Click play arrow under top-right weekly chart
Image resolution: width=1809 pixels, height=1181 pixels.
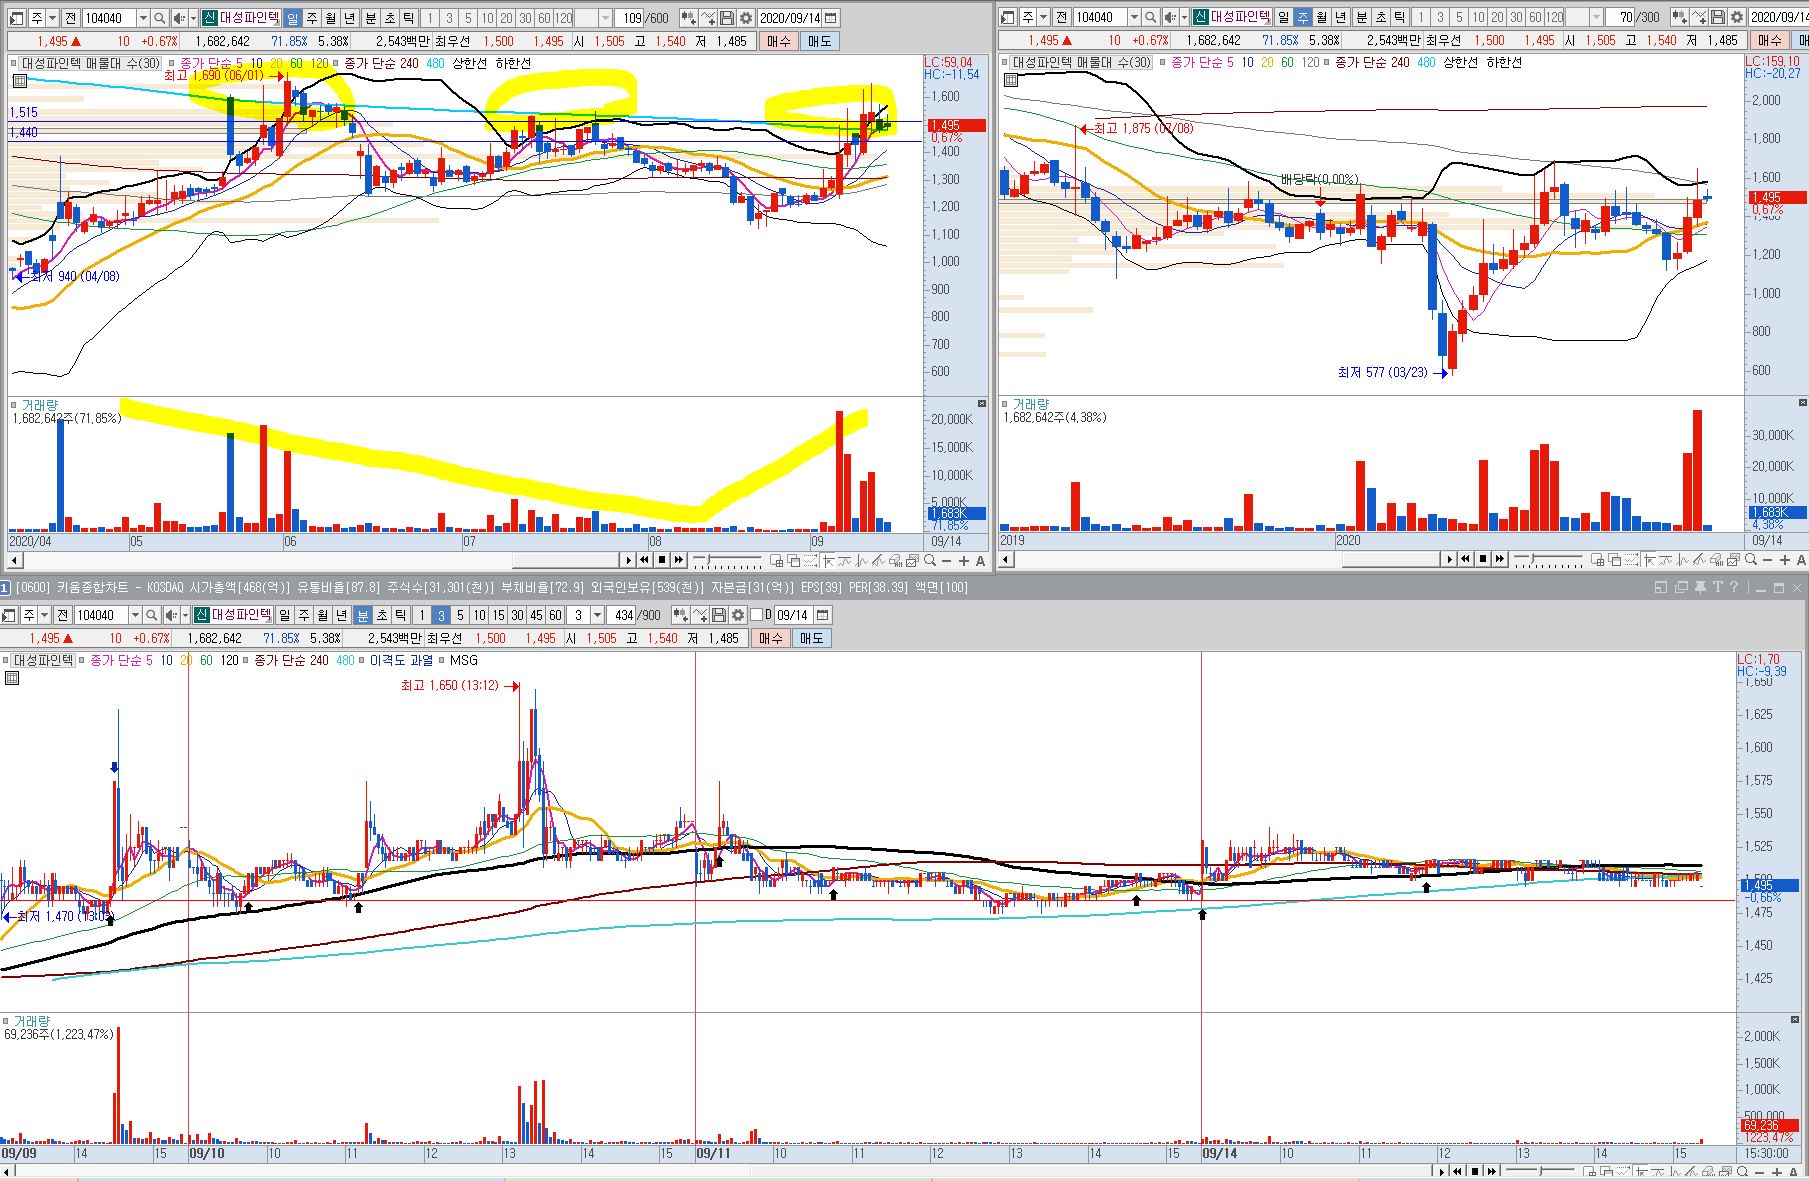pyautogui.click(x=1449, y=559)
